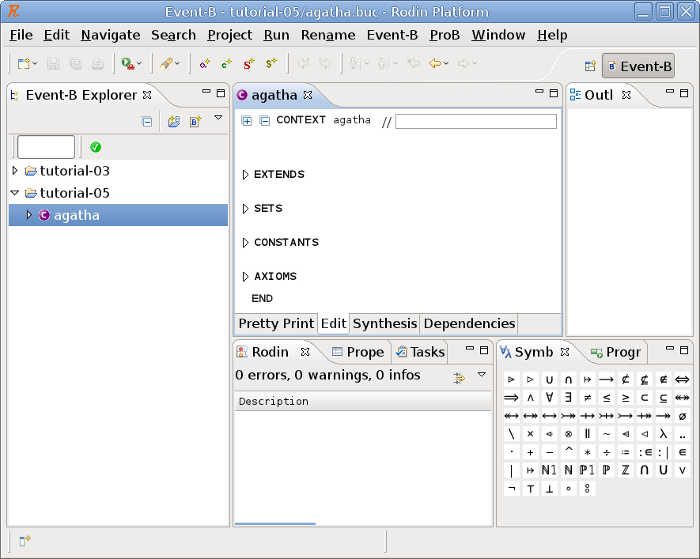Click the status bar icon at bottom left
This screenshot has width=700, height=559.
(x=25, y=541)
